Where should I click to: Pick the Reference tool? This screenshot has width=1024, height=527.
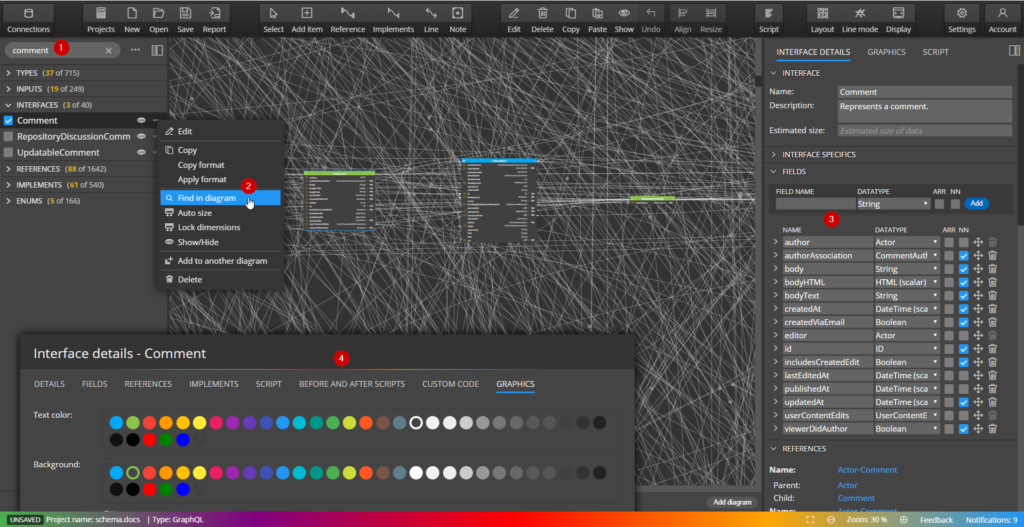coord(347,20)
